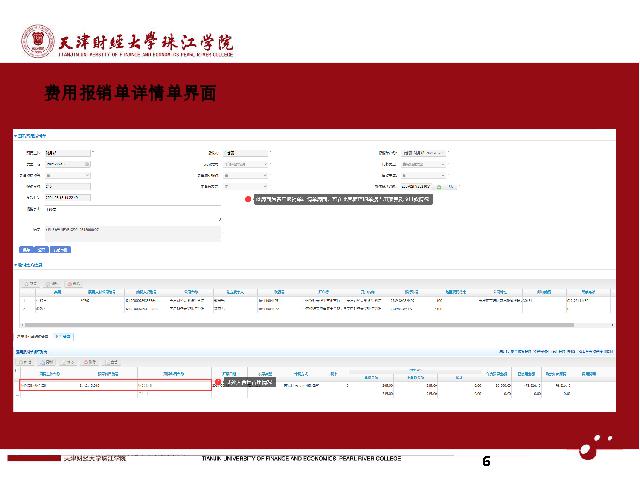The image size is (640, 480).
Task: Click the green icon beside the last right-column field
Action: pos(440,186)
